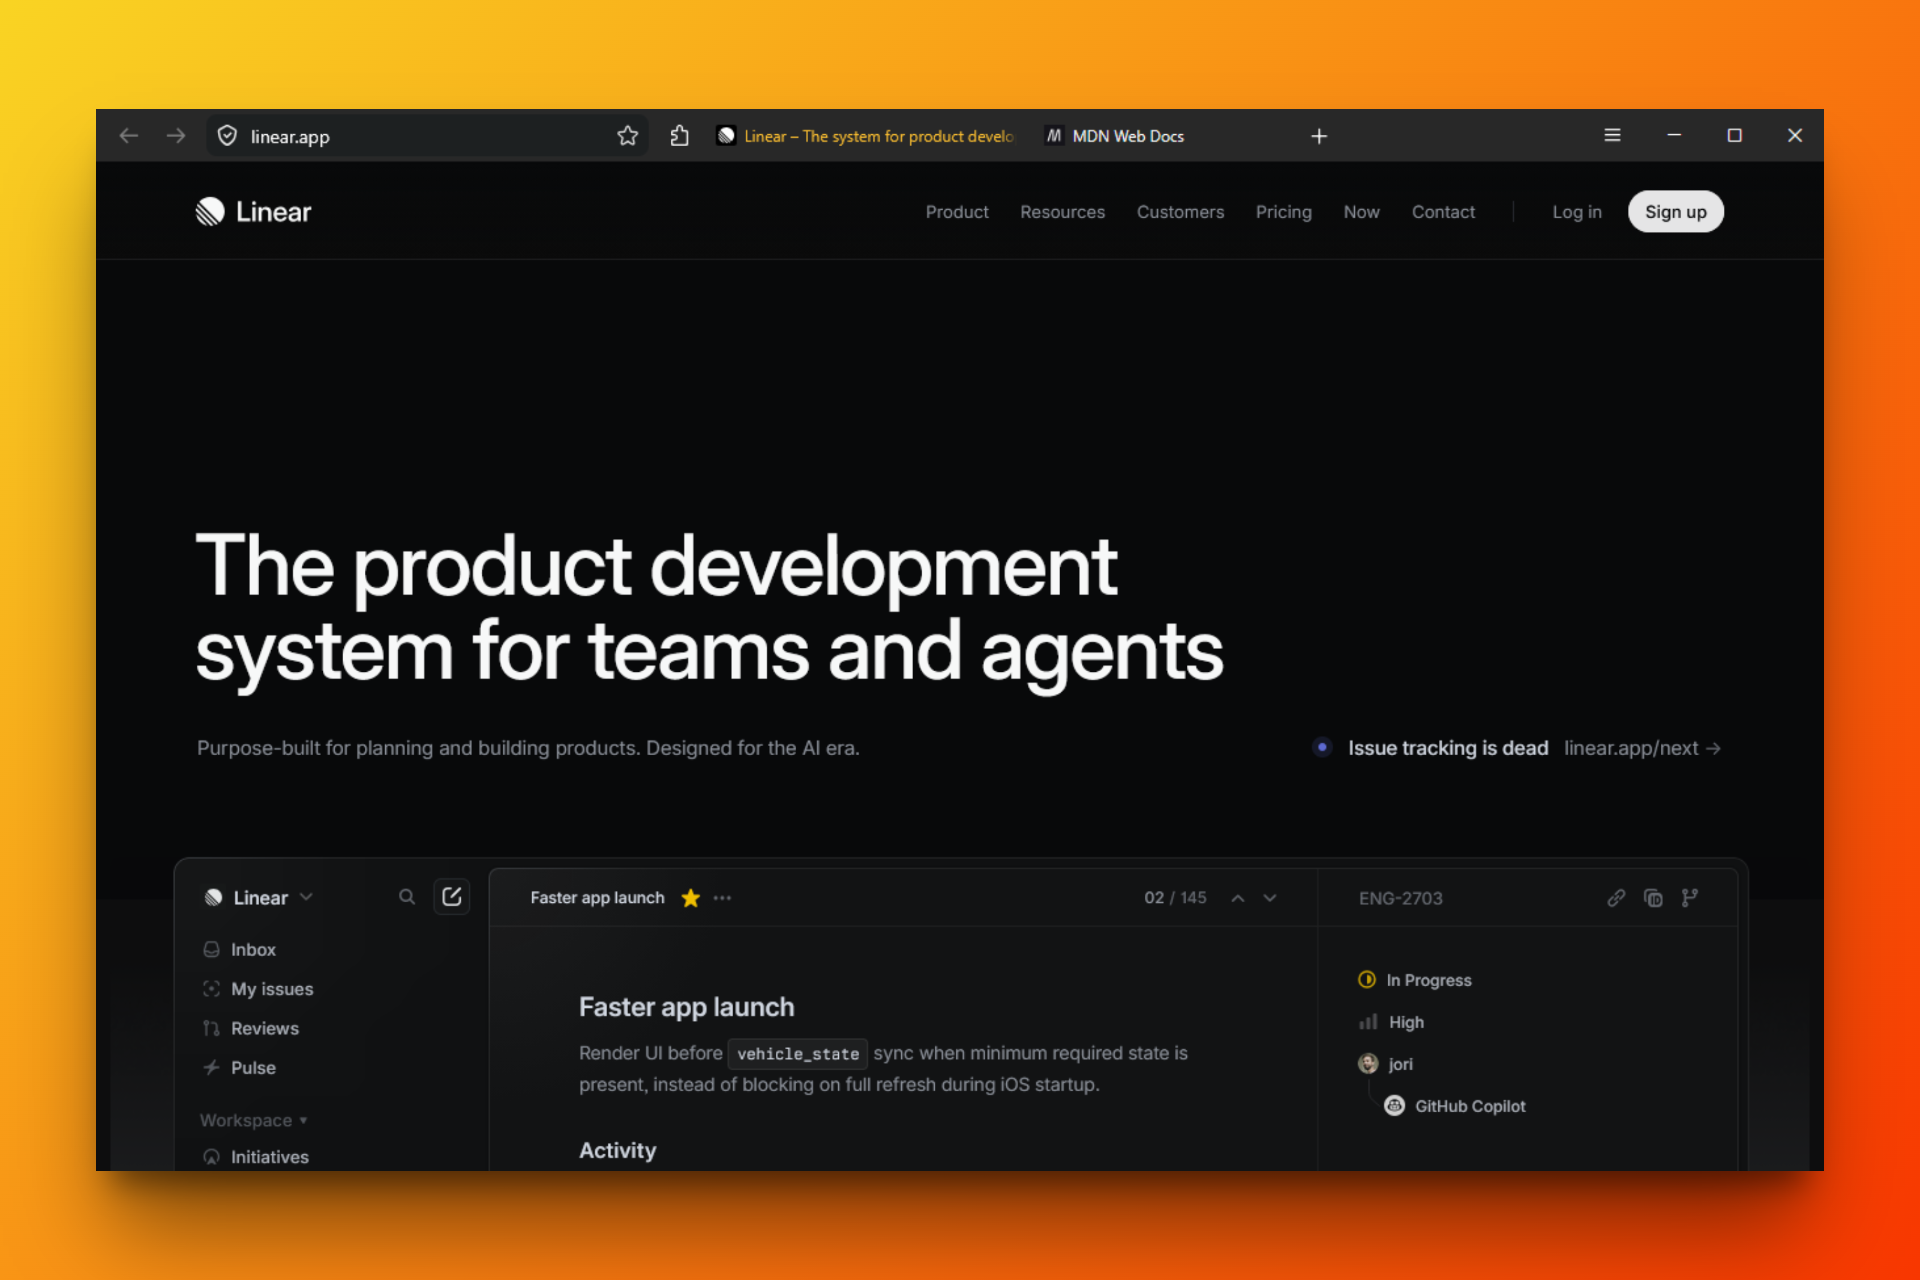Click the 02 / 145 issue counter

pos(1175,898)
